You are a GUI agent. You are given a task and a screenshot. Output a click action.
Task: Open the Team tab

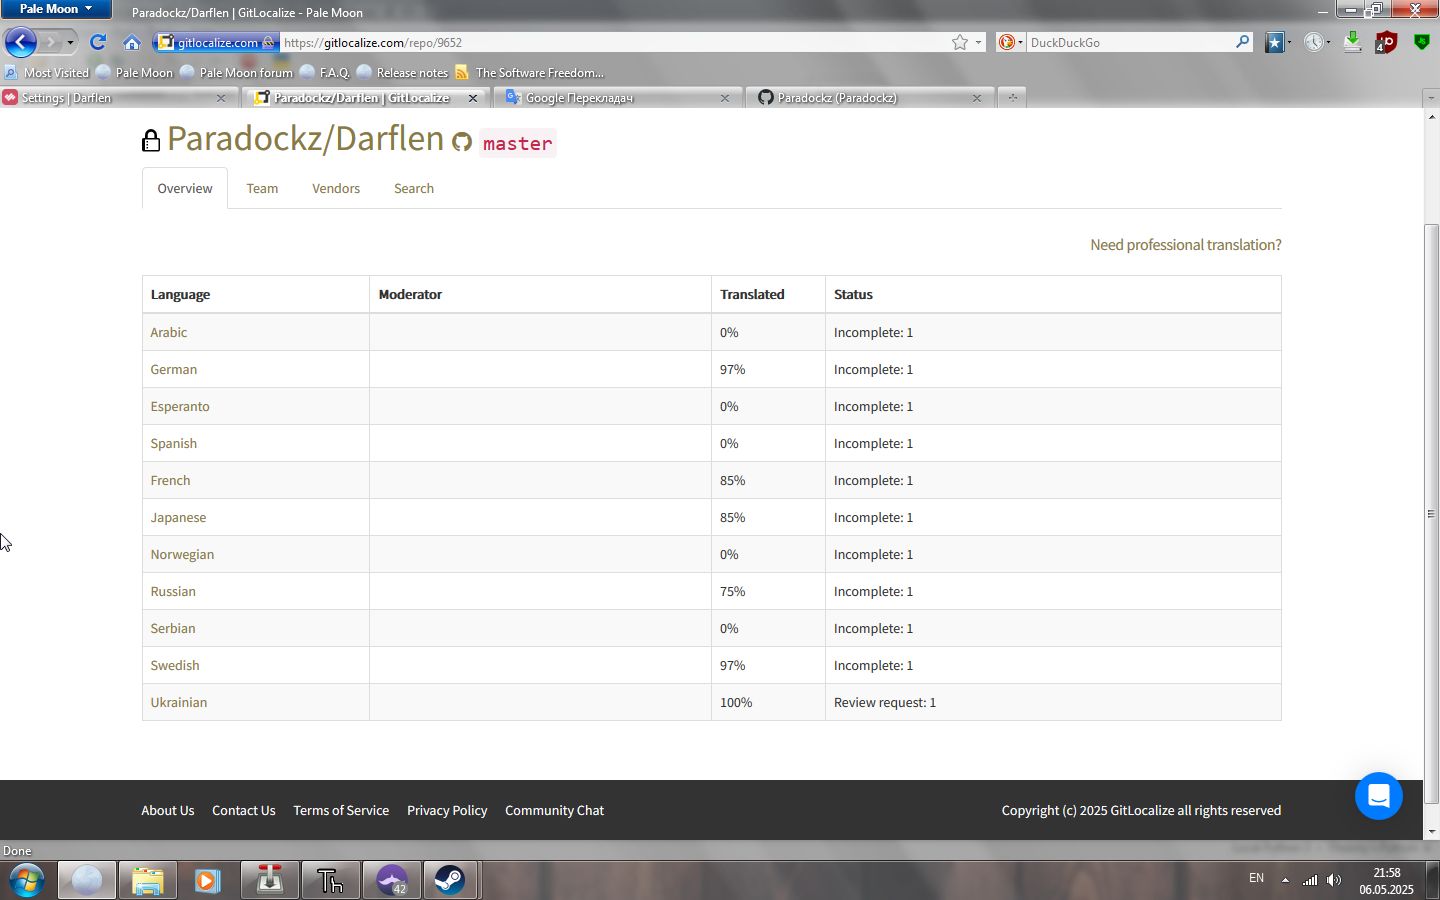(x=262, y=188)
